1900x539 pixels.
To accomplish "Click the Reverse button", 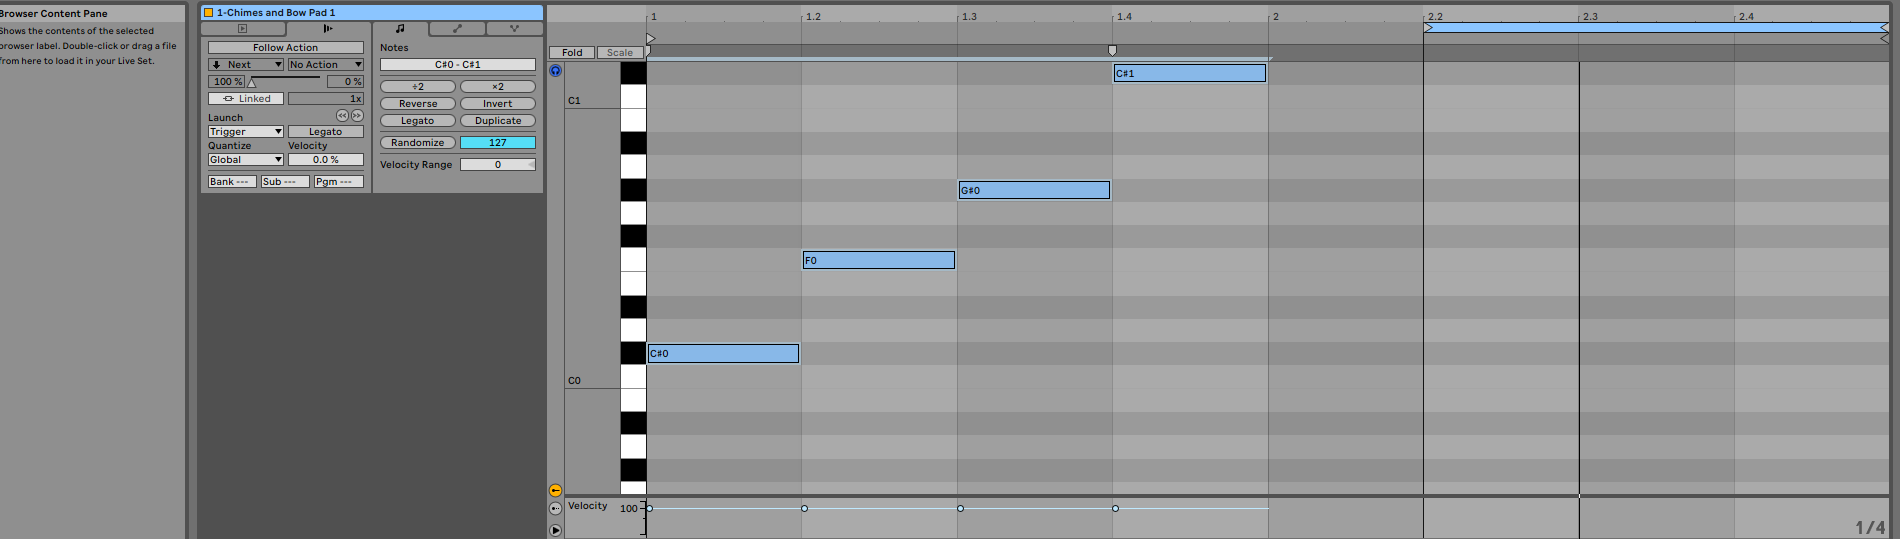I will click(418, 104).
